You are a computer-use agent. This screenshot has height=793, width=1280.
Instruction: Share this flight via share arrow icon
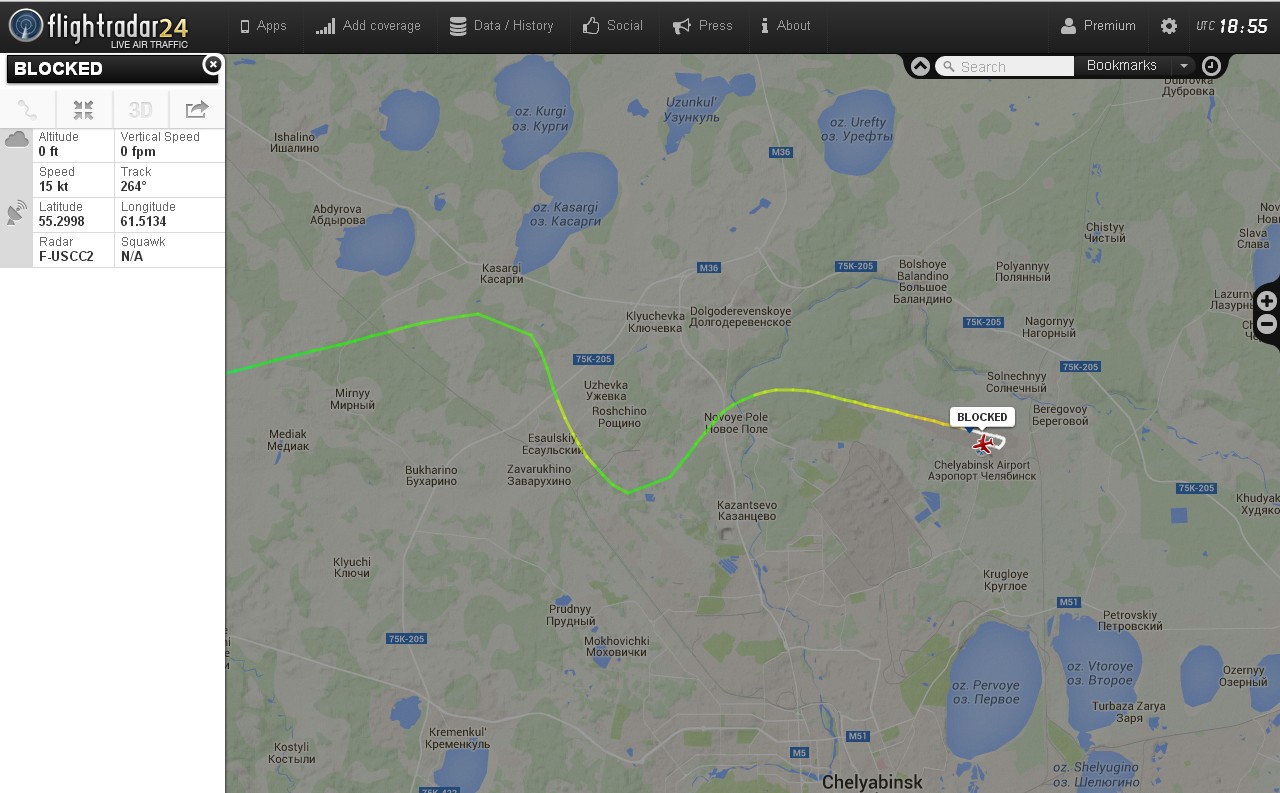pyautogui.click(x=197, y=110)
